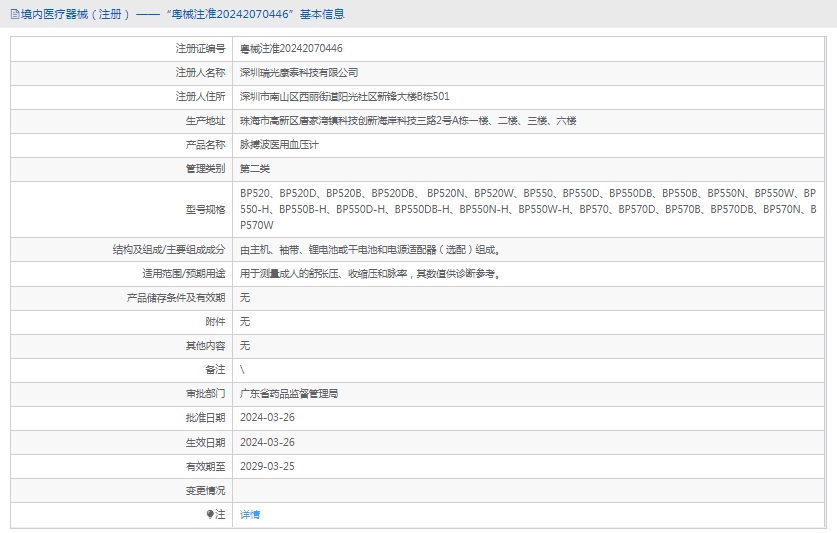Click the approval department 广东省药品监督管理局
Image resolution: width=837 pixels, height=533 pixels.
289,393
